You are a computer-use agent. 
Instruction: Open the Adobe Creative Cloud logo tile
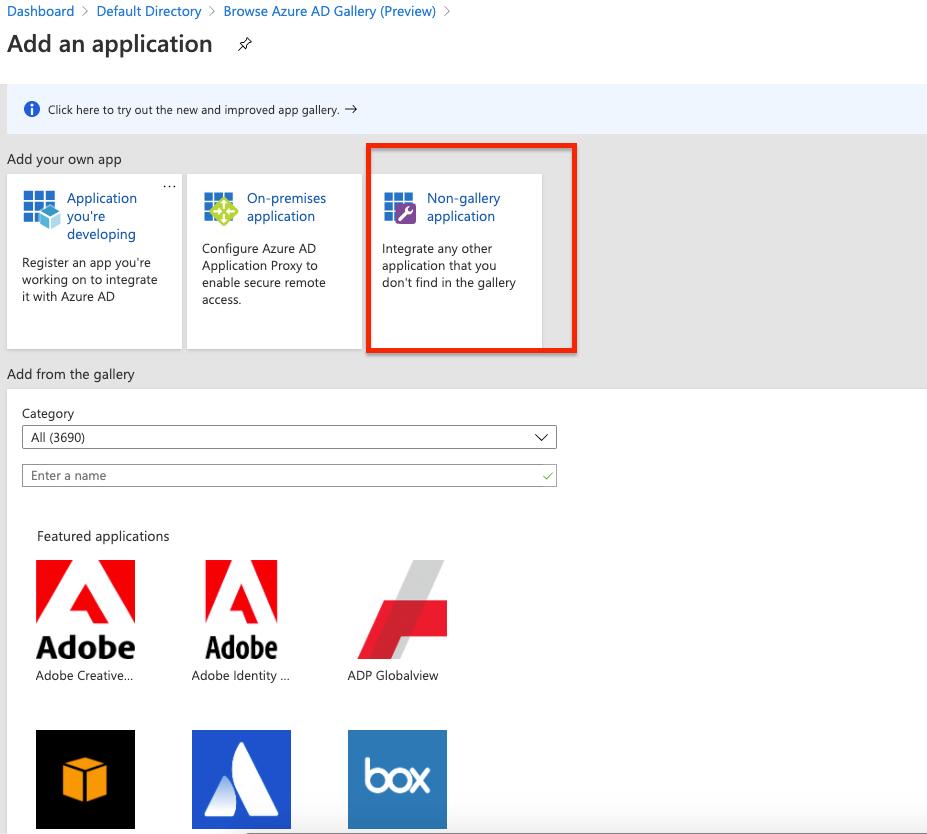tap(86, 610)
